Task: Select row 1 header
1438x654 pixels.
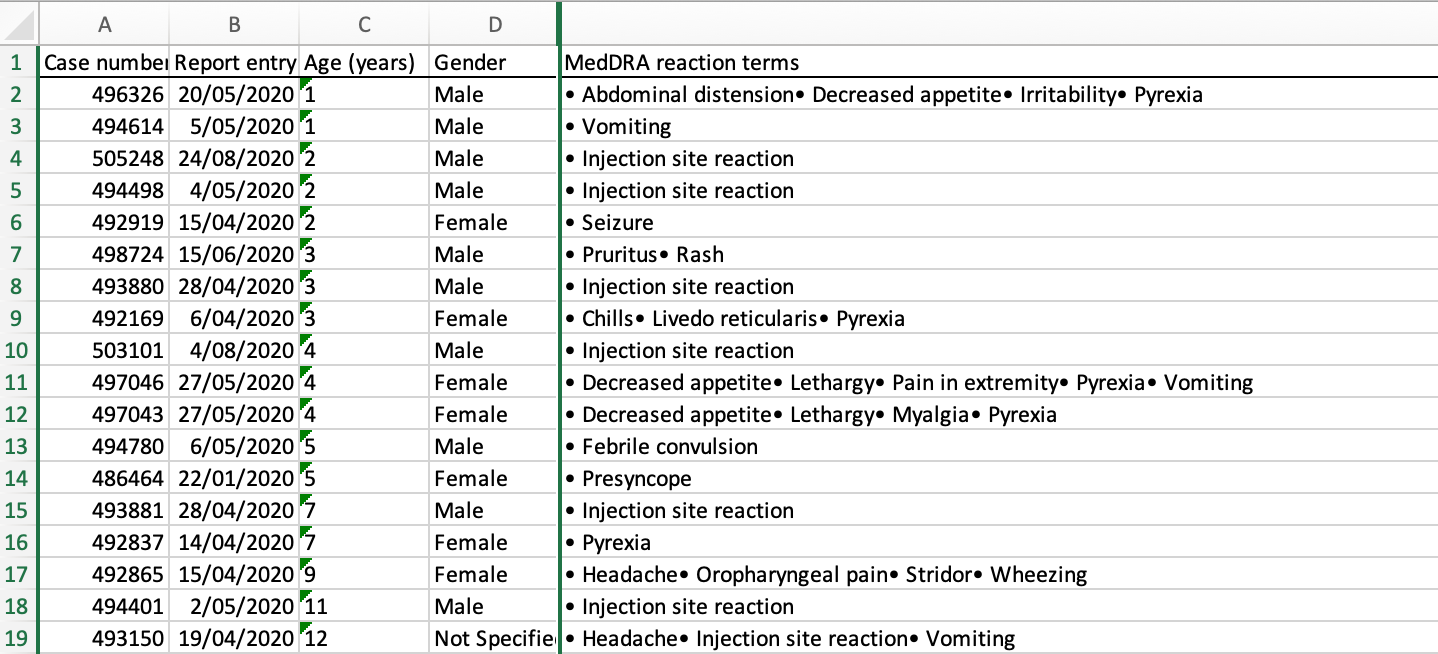Action: coord(17,63)
